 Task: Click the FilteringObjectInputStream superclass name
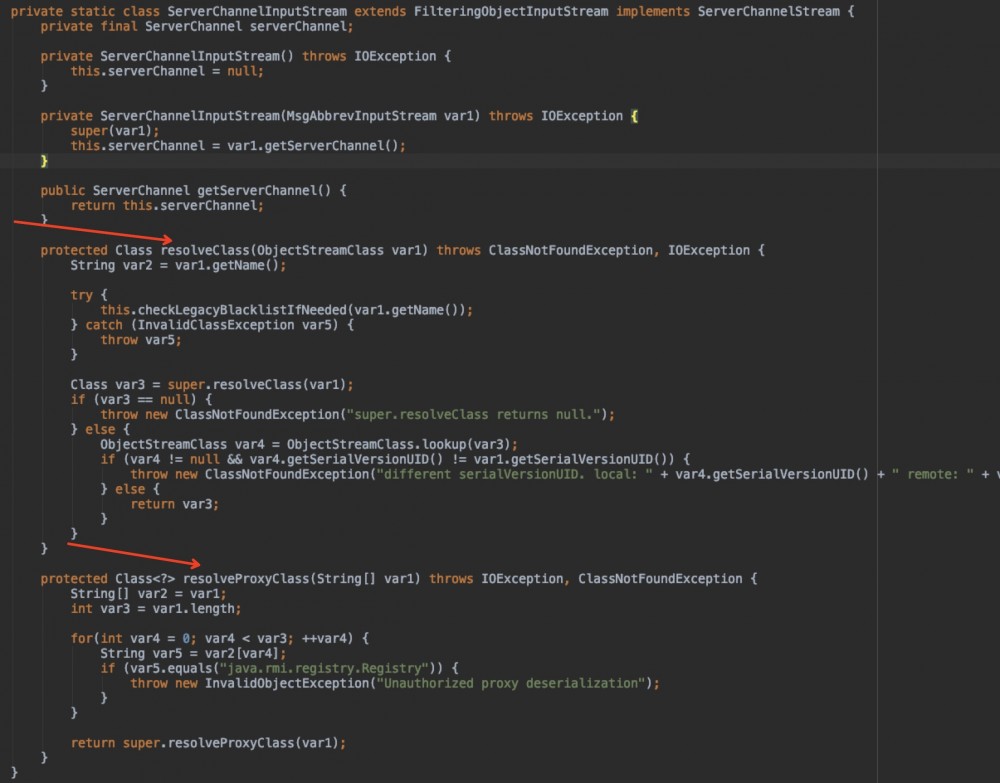point(511,11)
